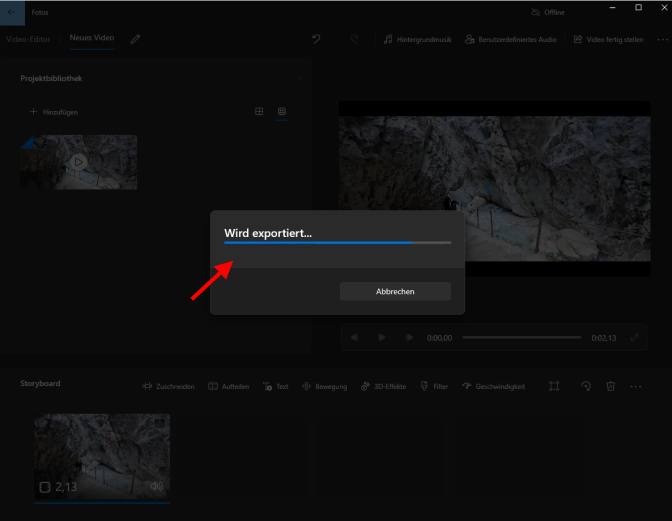Select the Neues Video tab
Screen dimensions: 672x521
pyautogui.click(x=92, y=39)
